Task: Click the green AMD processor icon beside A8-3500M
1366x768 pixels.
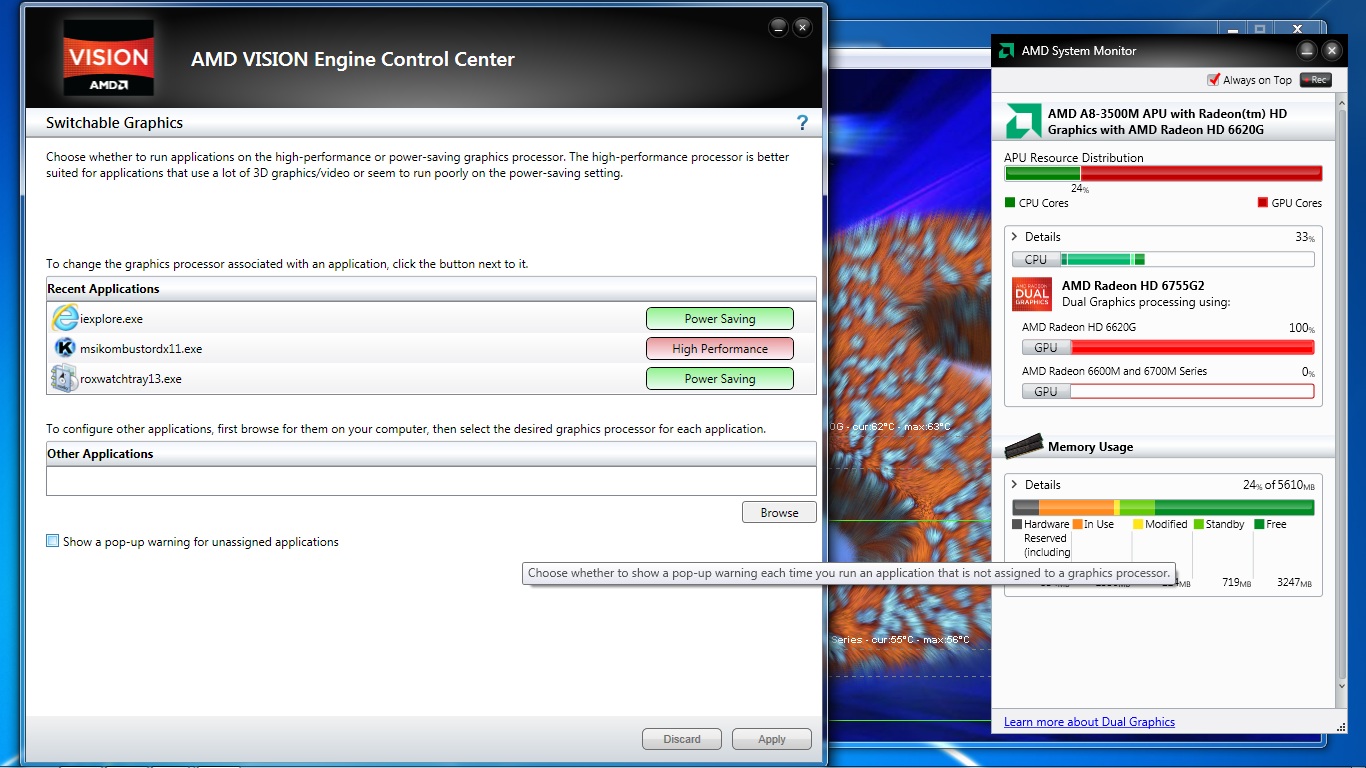Action: click(1023, 121)
